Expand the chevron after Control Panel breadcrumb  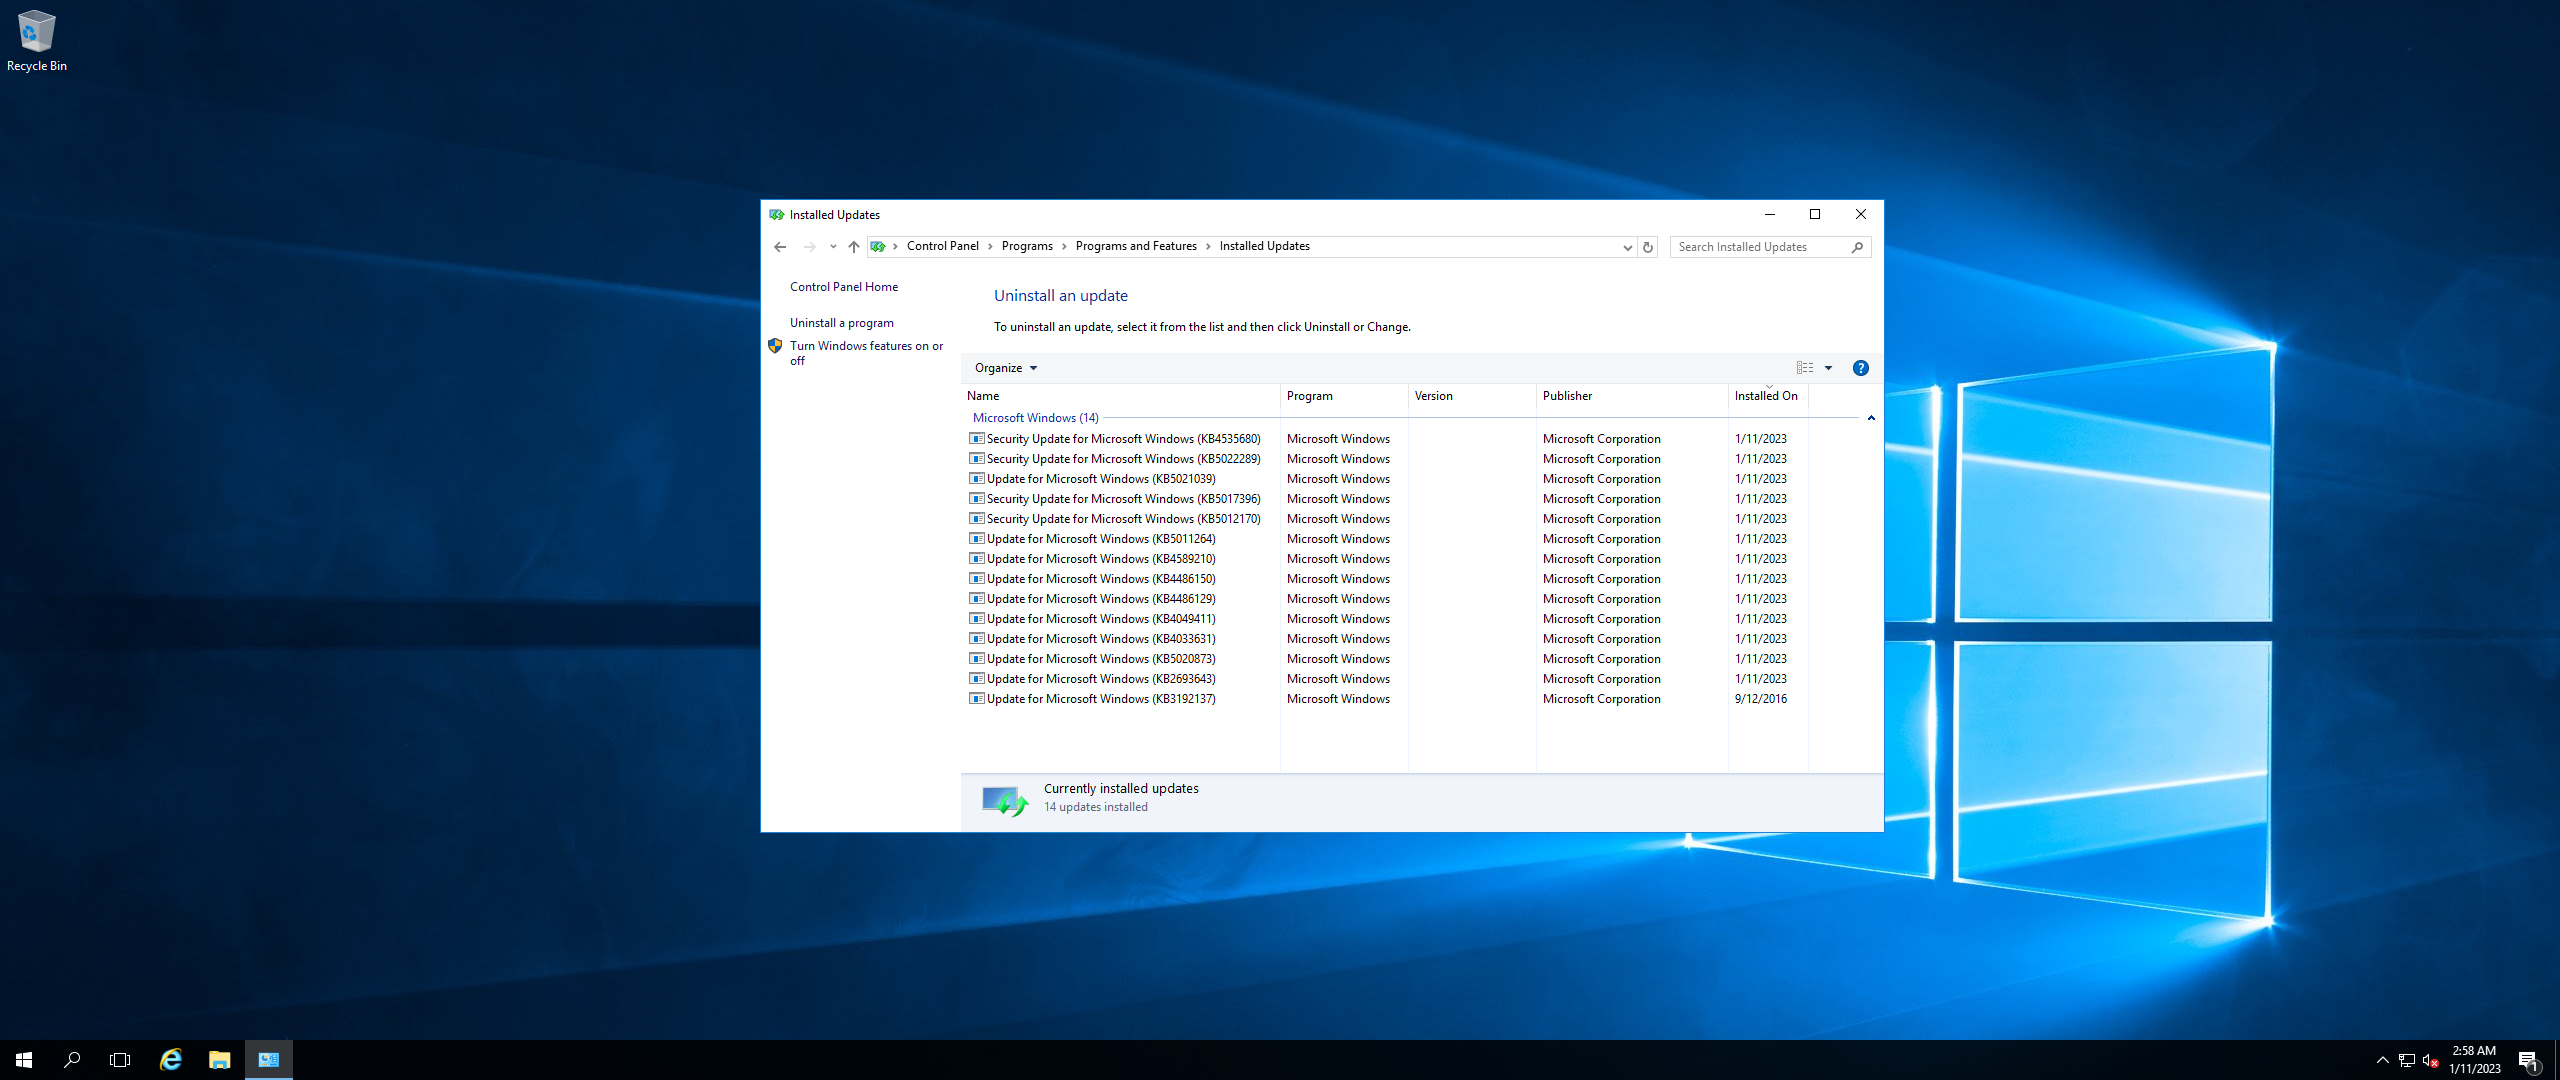991,247
